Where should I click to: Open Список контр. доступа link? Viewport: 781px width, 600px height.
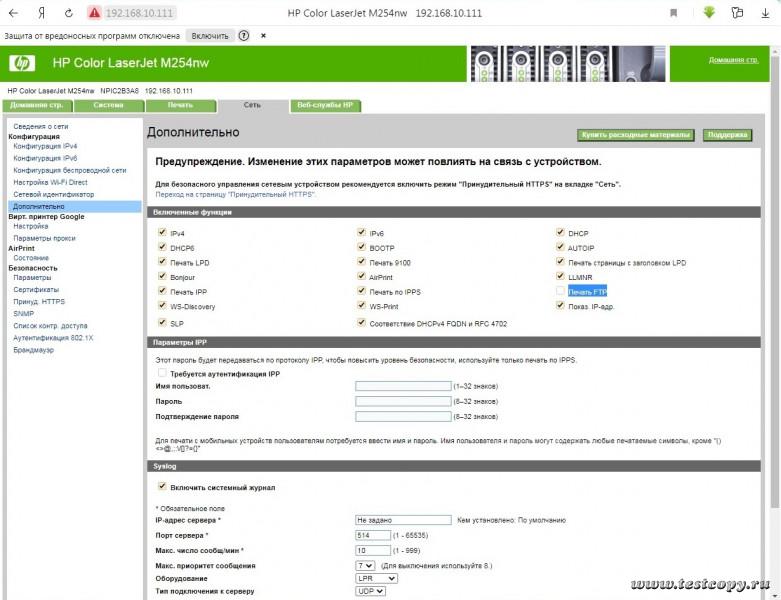pos(50,326)
